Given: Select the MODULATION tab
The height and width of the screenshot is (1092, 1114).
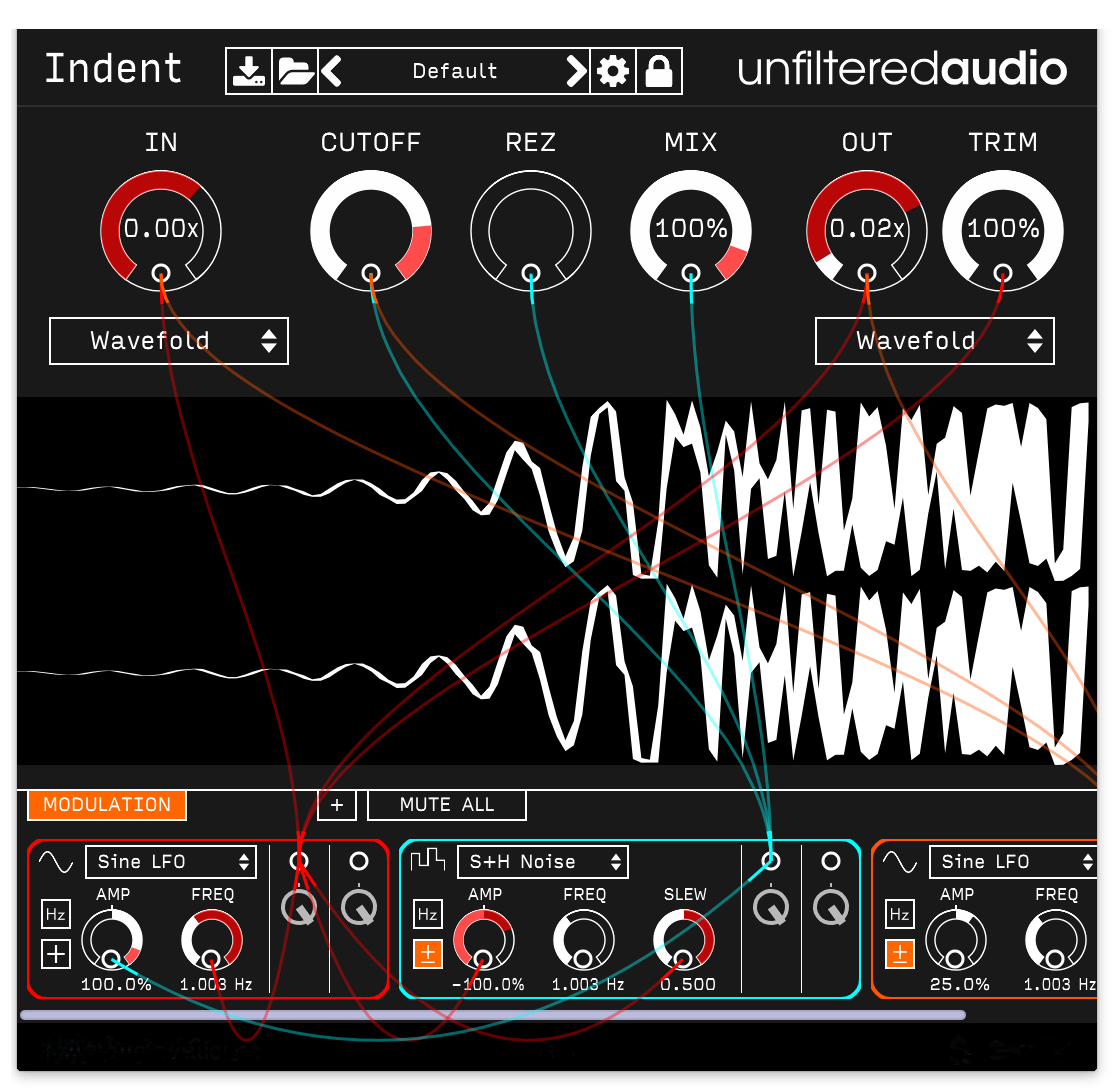Looking at the screenshot, I should tap(107, 805).
